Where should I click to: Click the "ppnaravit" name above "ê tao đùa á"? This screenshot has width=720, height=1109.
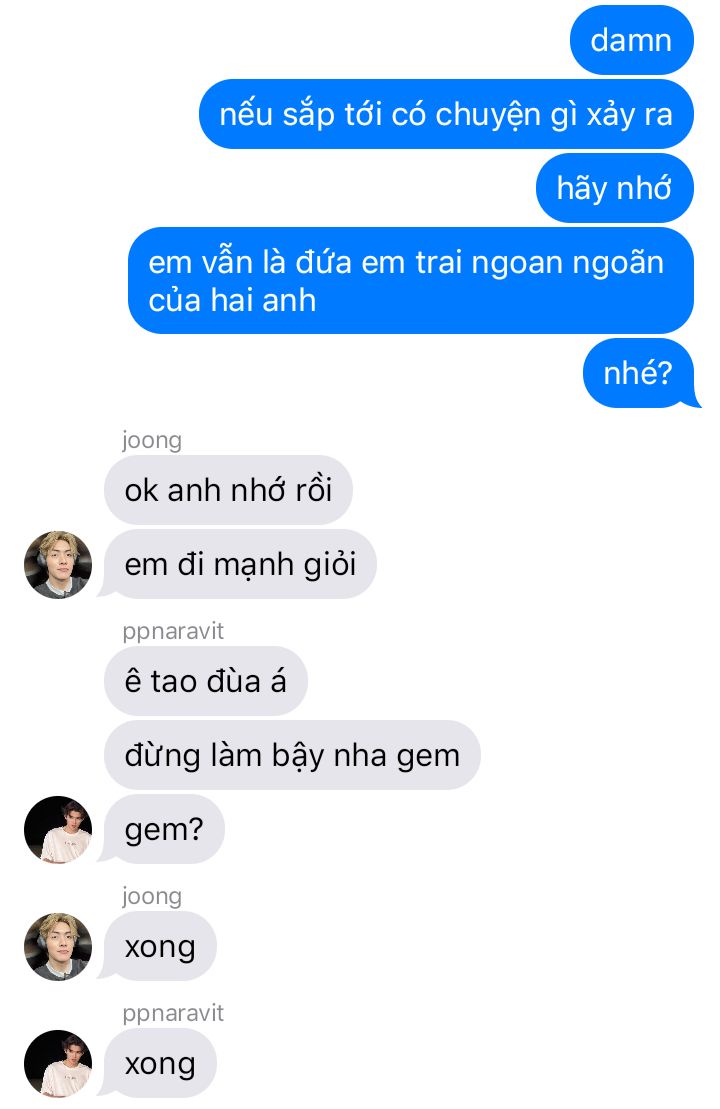coord(173,631)
